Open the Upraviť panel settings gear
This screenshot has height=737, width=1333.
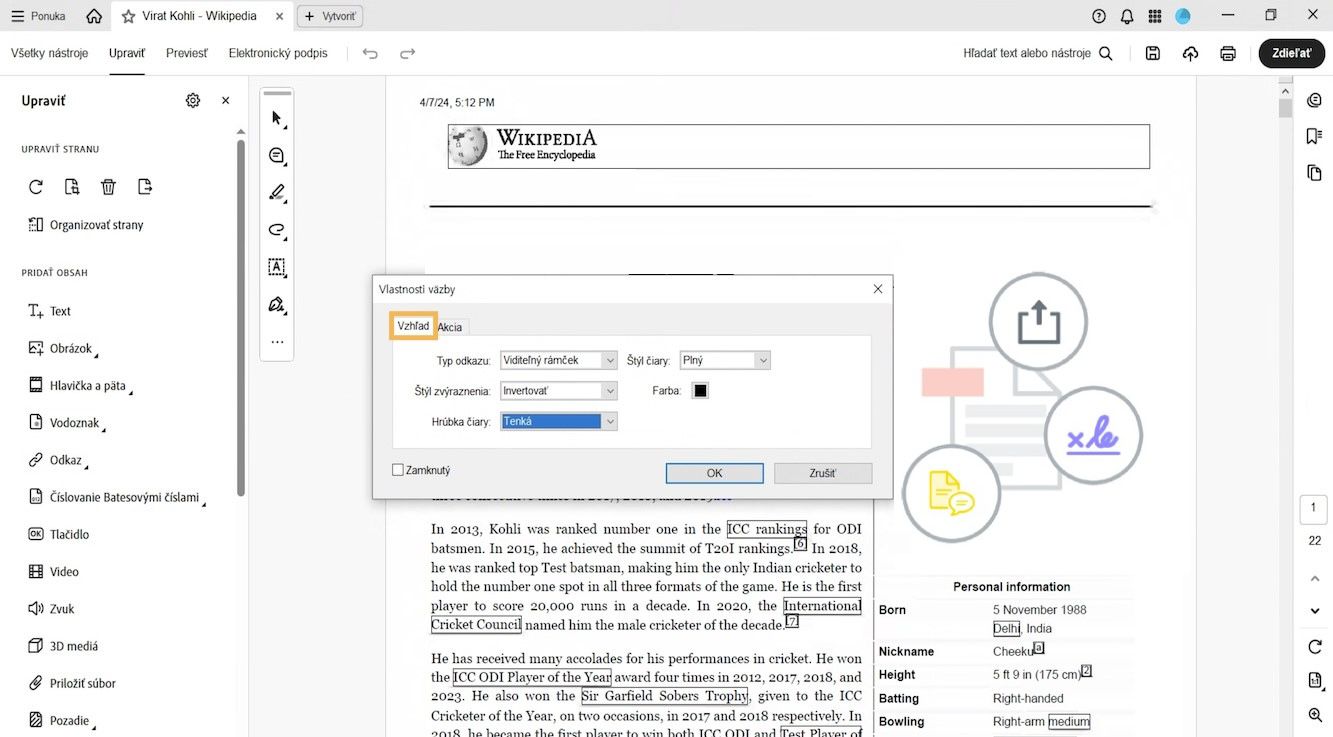(x=193, y=101)
